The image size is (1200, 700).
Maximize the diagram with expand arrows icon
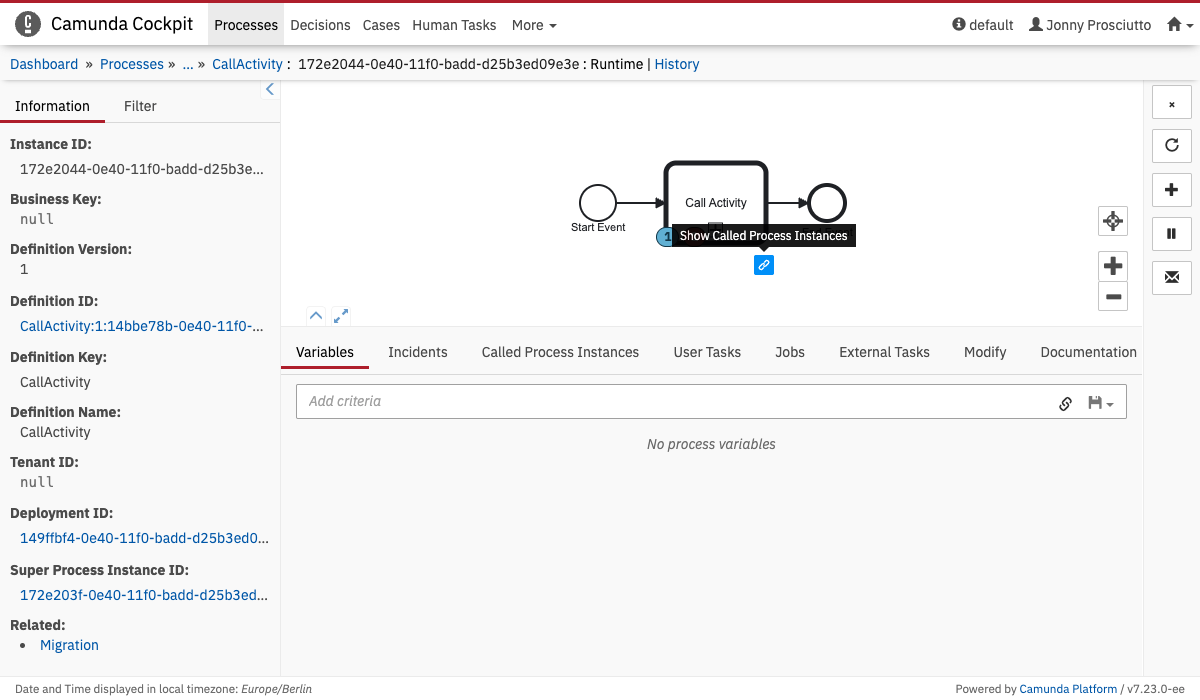coord(341,316)
